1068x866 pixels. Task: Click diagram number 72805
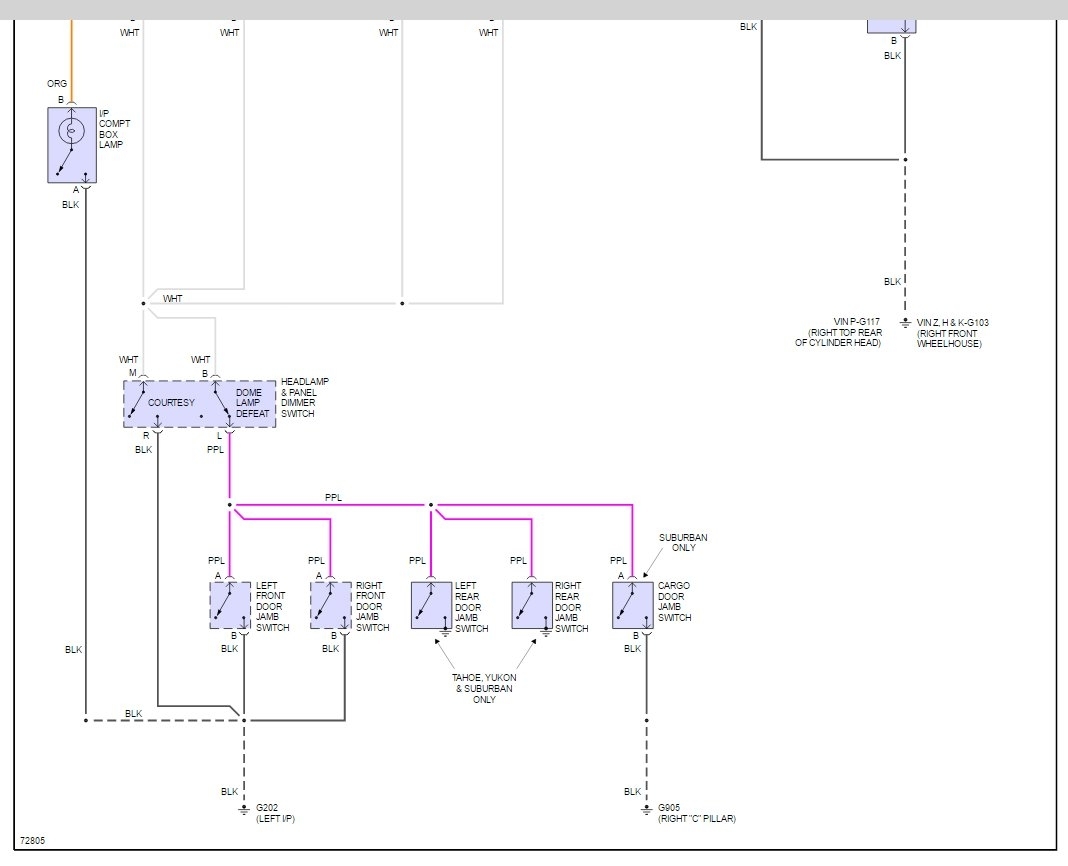pos(32,841)
